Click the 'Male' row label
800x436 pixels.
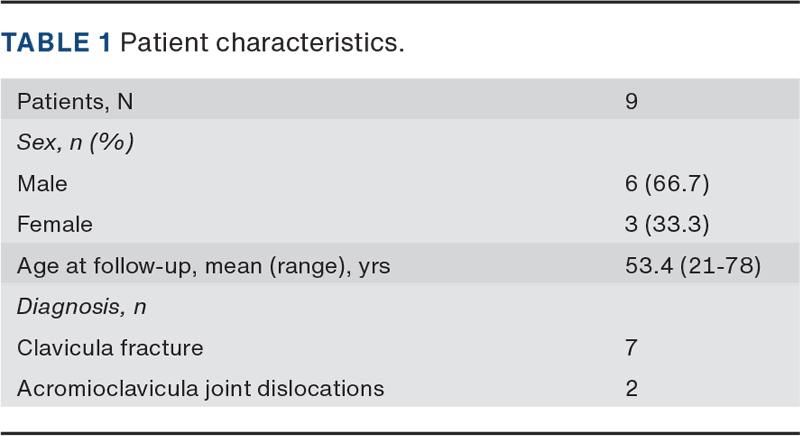pyautogui.click(x=42, y=184)
